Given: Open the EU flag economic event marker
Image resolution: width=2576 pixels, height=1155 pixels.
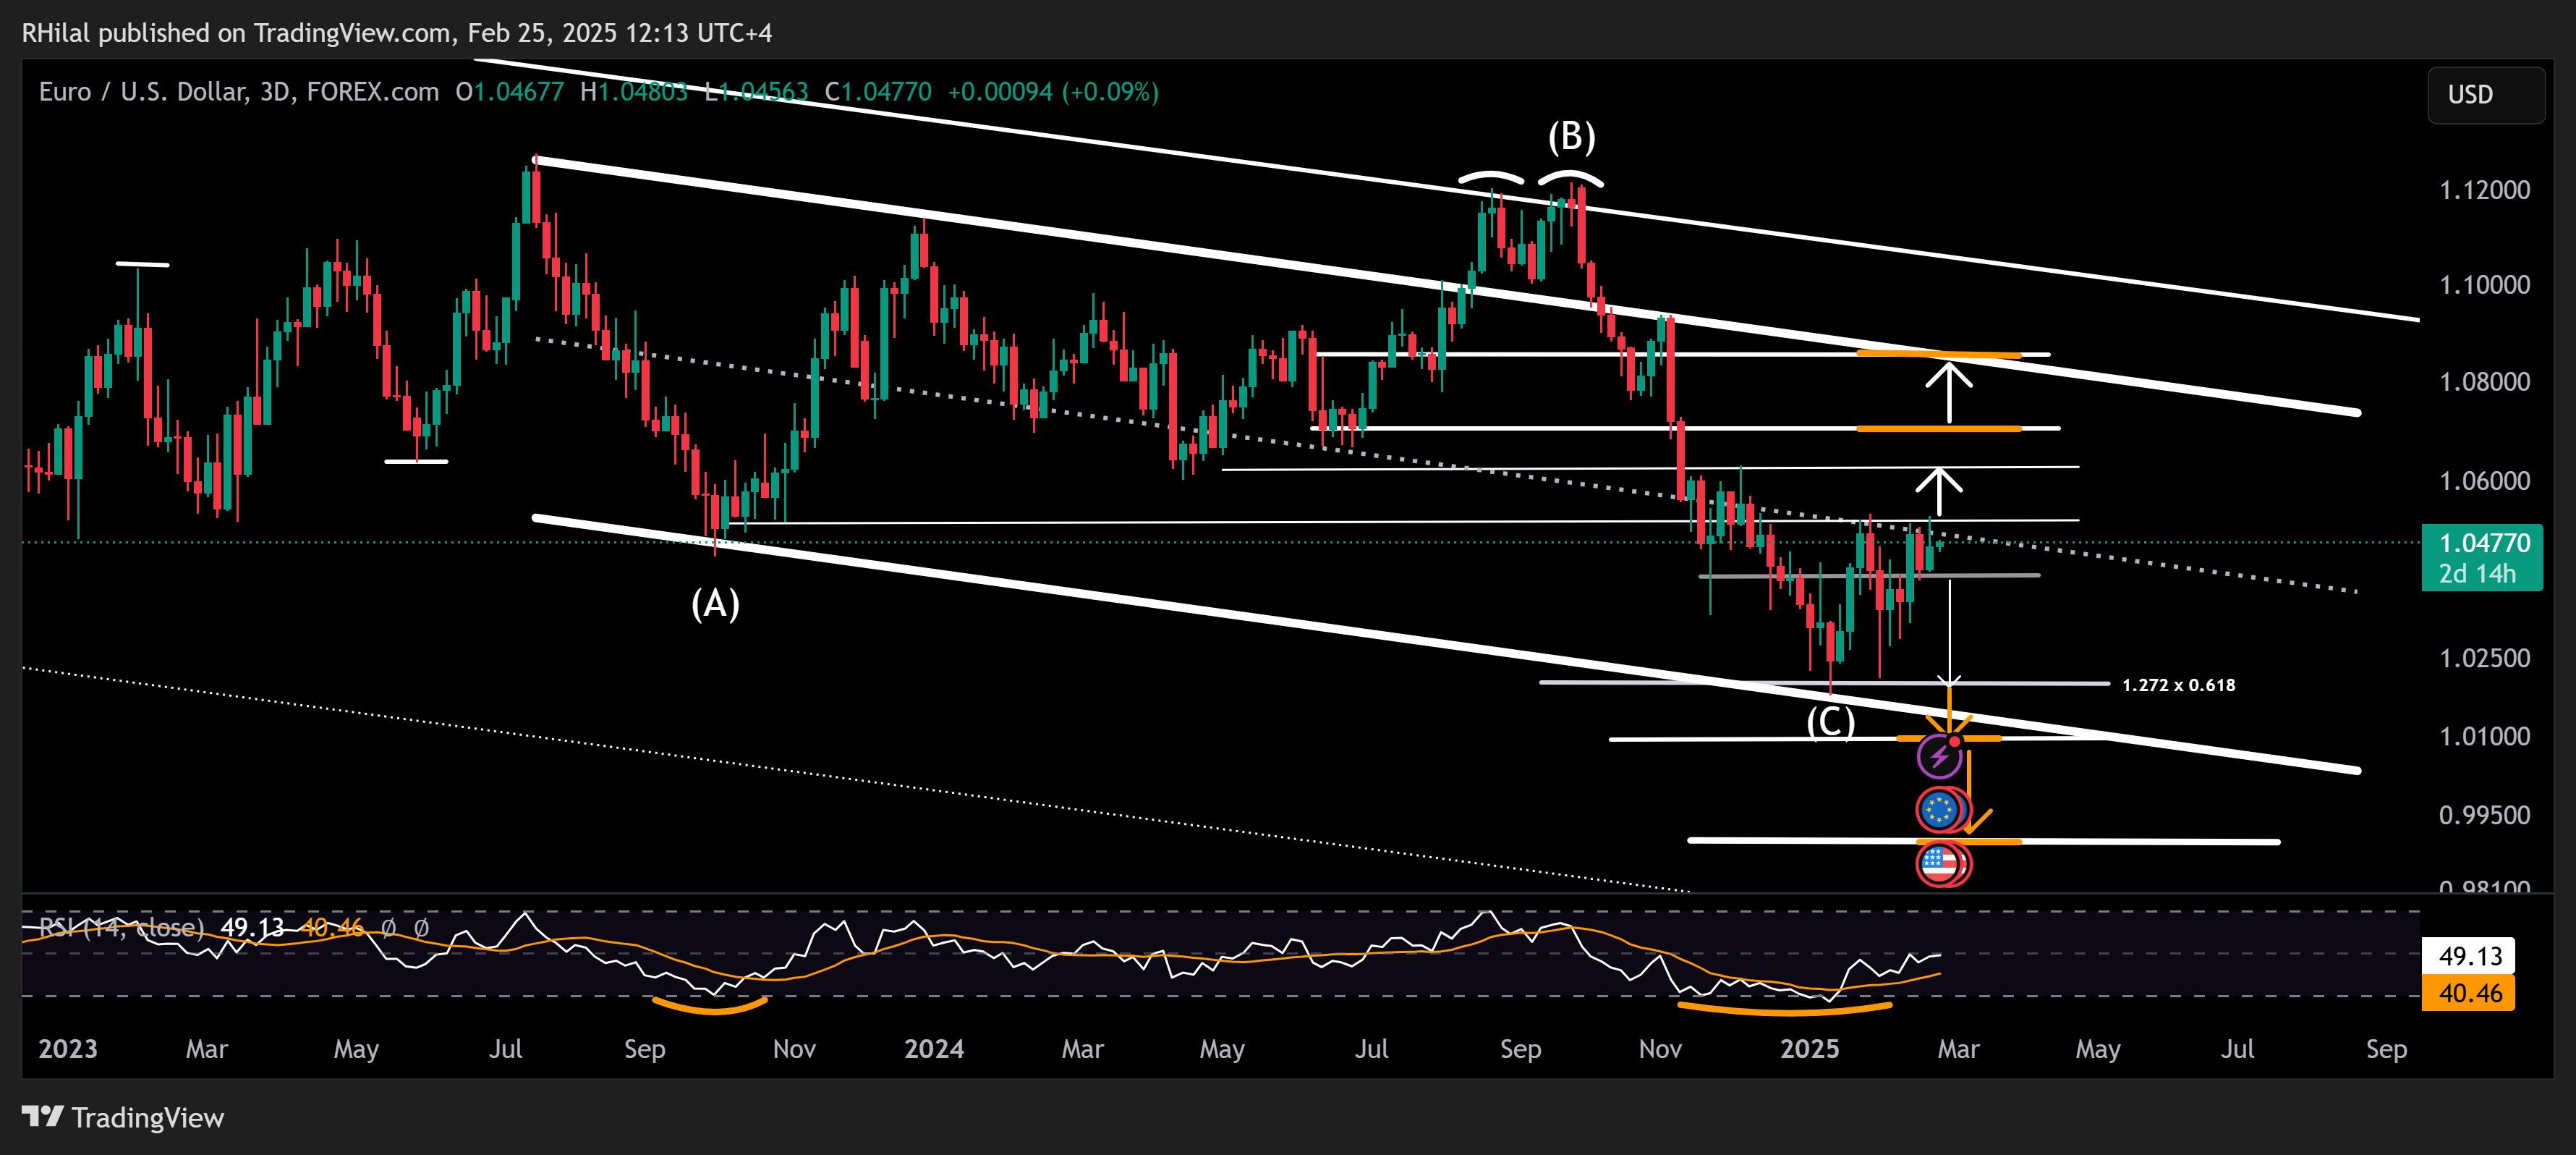Looking at the screenshot, I should 1939,810.
